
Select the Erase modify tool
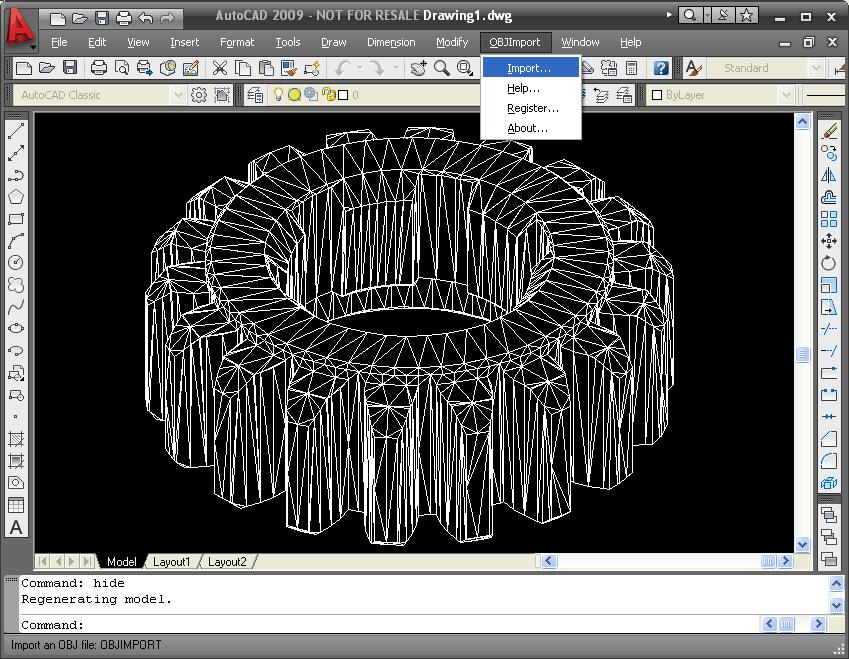tap(829, 132)
